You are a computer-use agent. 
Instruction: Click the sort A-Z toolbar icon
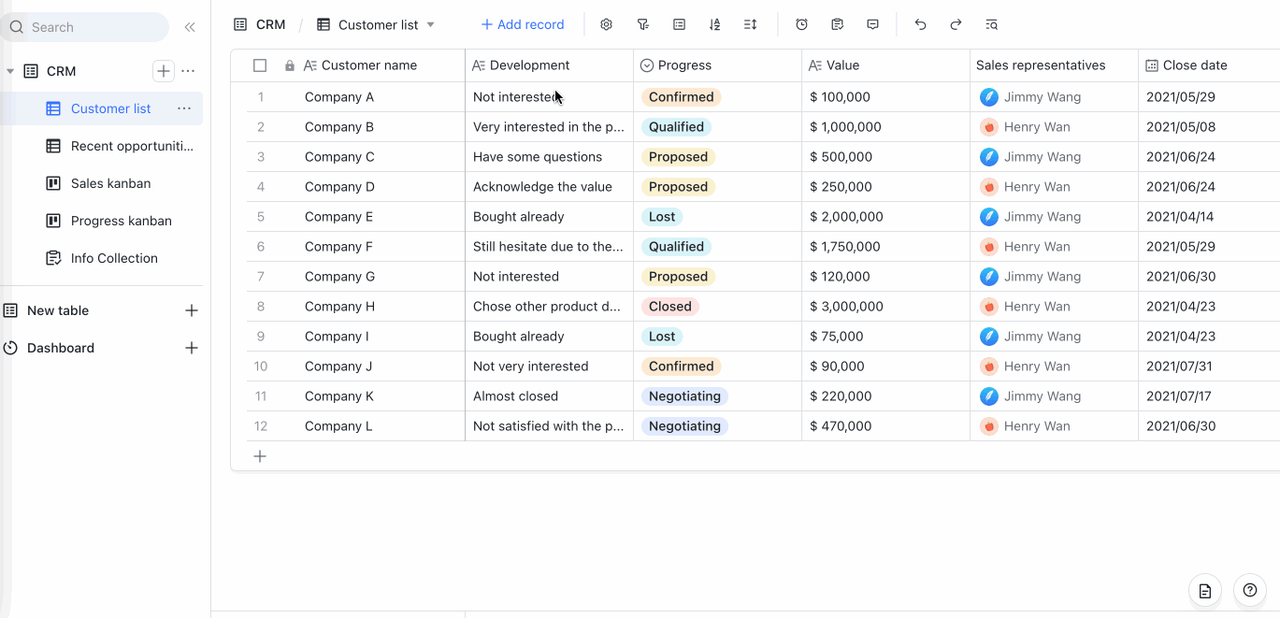(x=714, y=25)
